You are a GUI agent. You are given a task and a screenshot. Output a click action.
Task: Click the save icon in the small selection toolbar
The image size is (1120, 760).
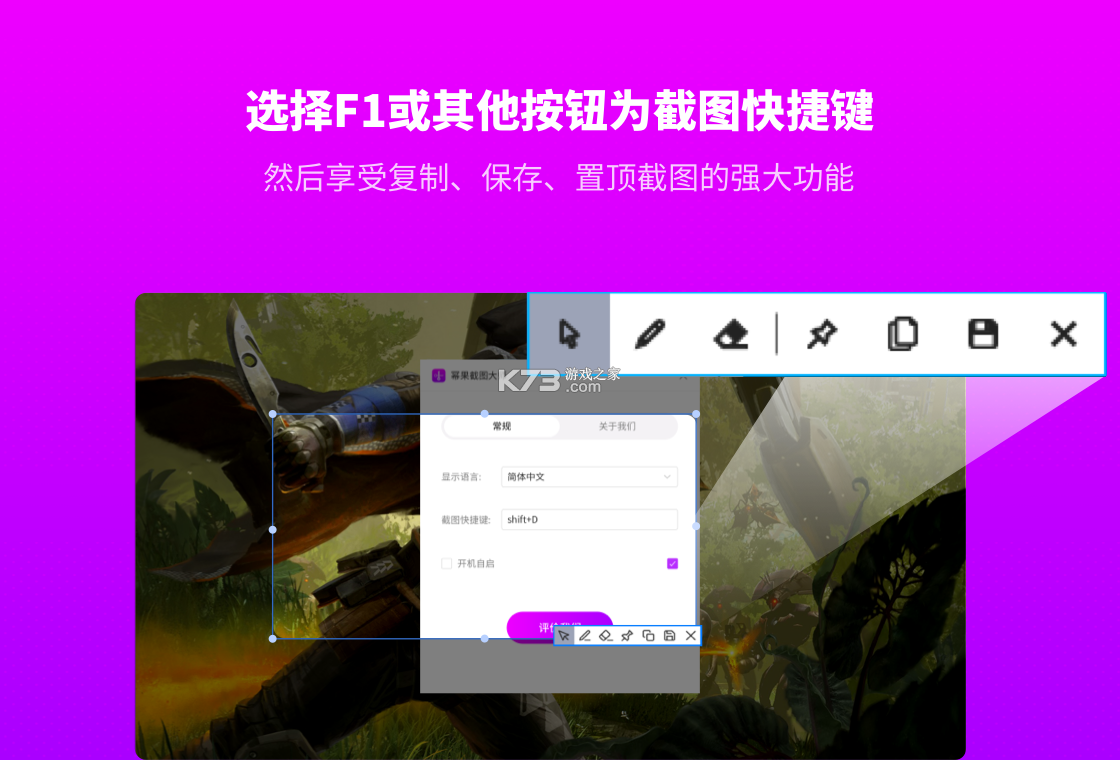(669, 636)
